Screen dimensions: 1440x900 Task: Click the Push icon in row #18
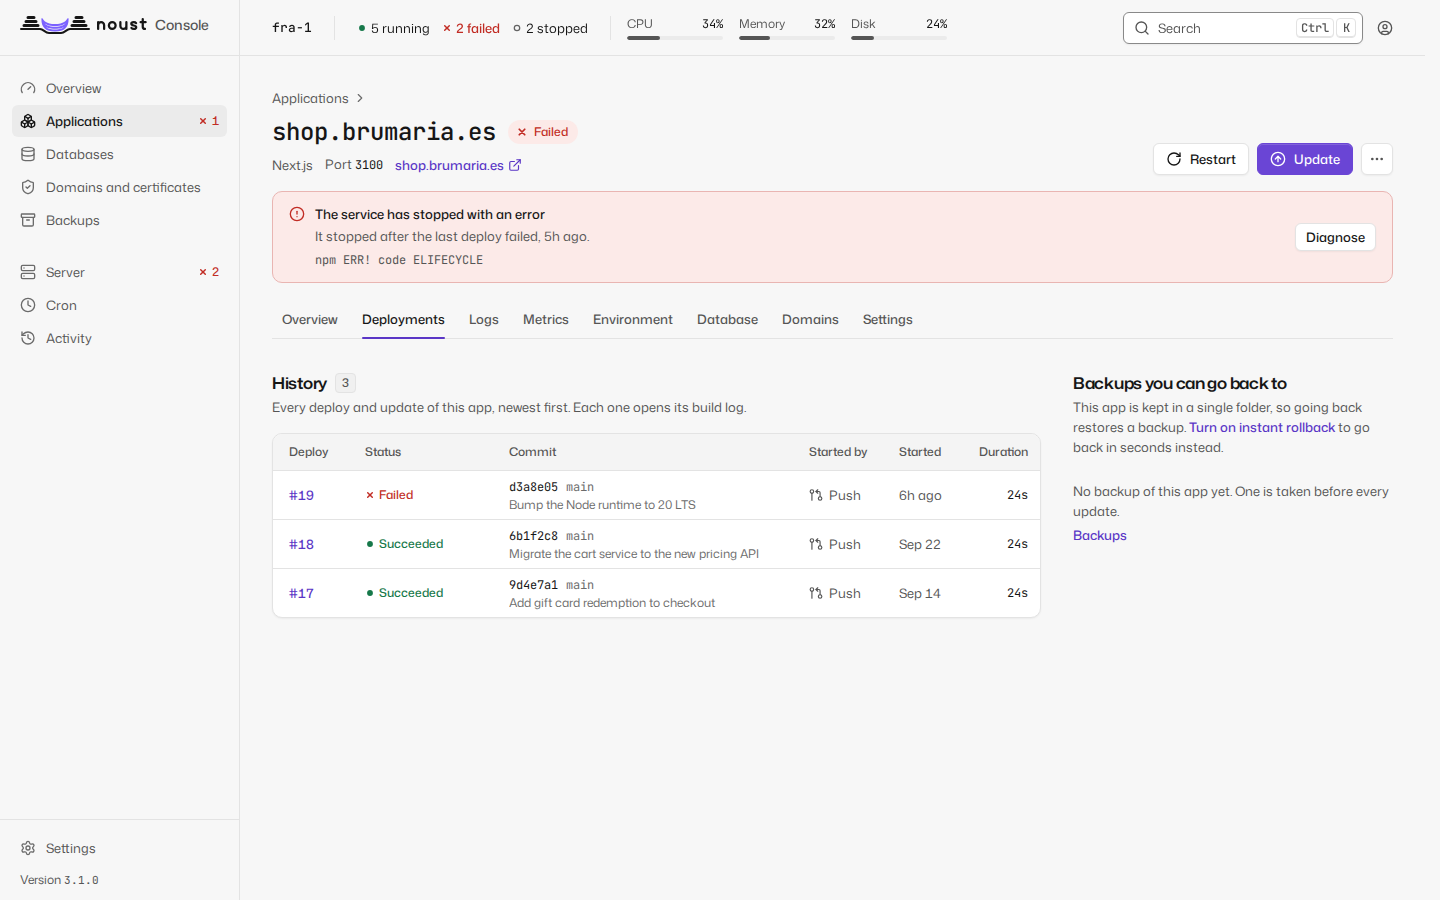pyautogui.click(x=816, y=544)
